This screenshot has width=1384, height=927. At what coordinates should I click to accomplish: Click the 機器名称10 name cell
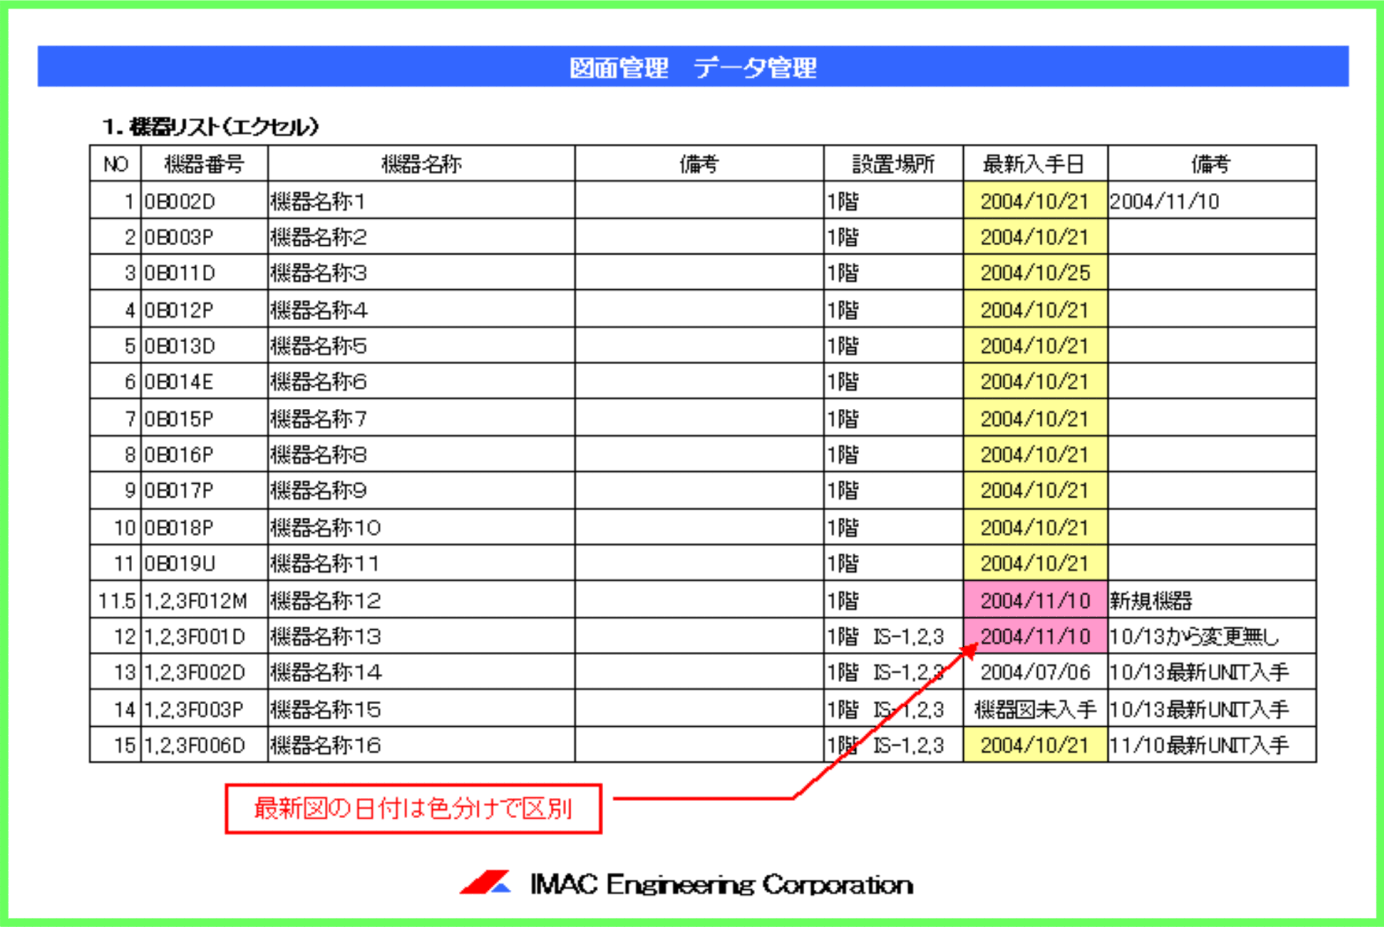coord(421,527)
